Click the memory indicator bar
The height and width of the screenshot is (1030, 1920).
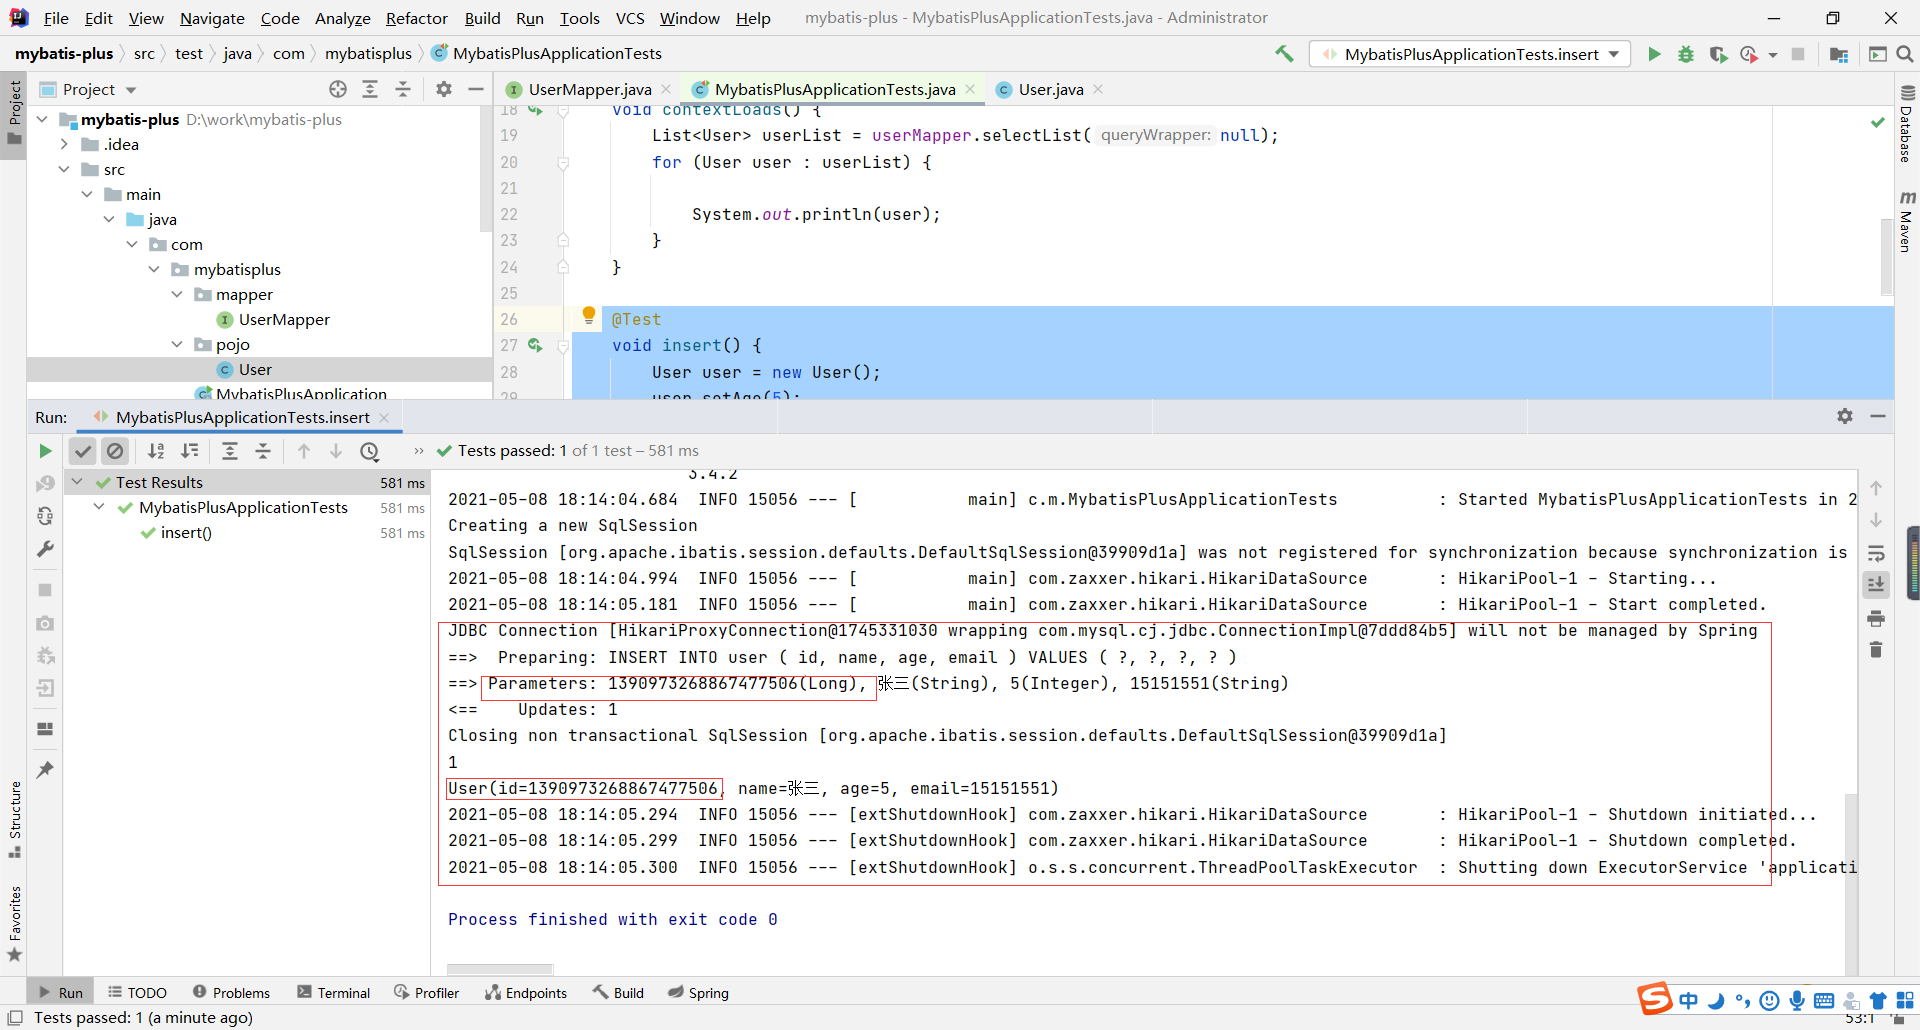[x=1914, y=563]
